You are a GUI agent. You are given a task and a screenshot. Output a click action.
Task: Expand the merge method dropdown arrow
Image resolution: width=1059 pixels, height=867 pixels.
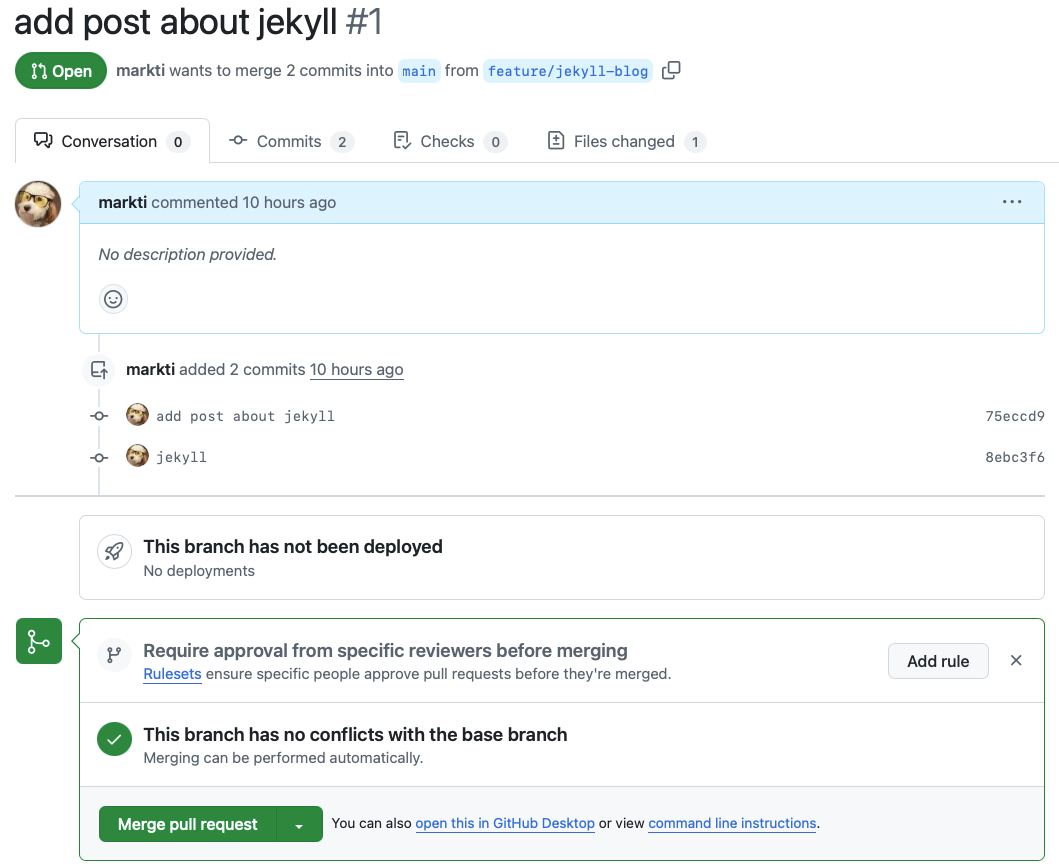299,824
